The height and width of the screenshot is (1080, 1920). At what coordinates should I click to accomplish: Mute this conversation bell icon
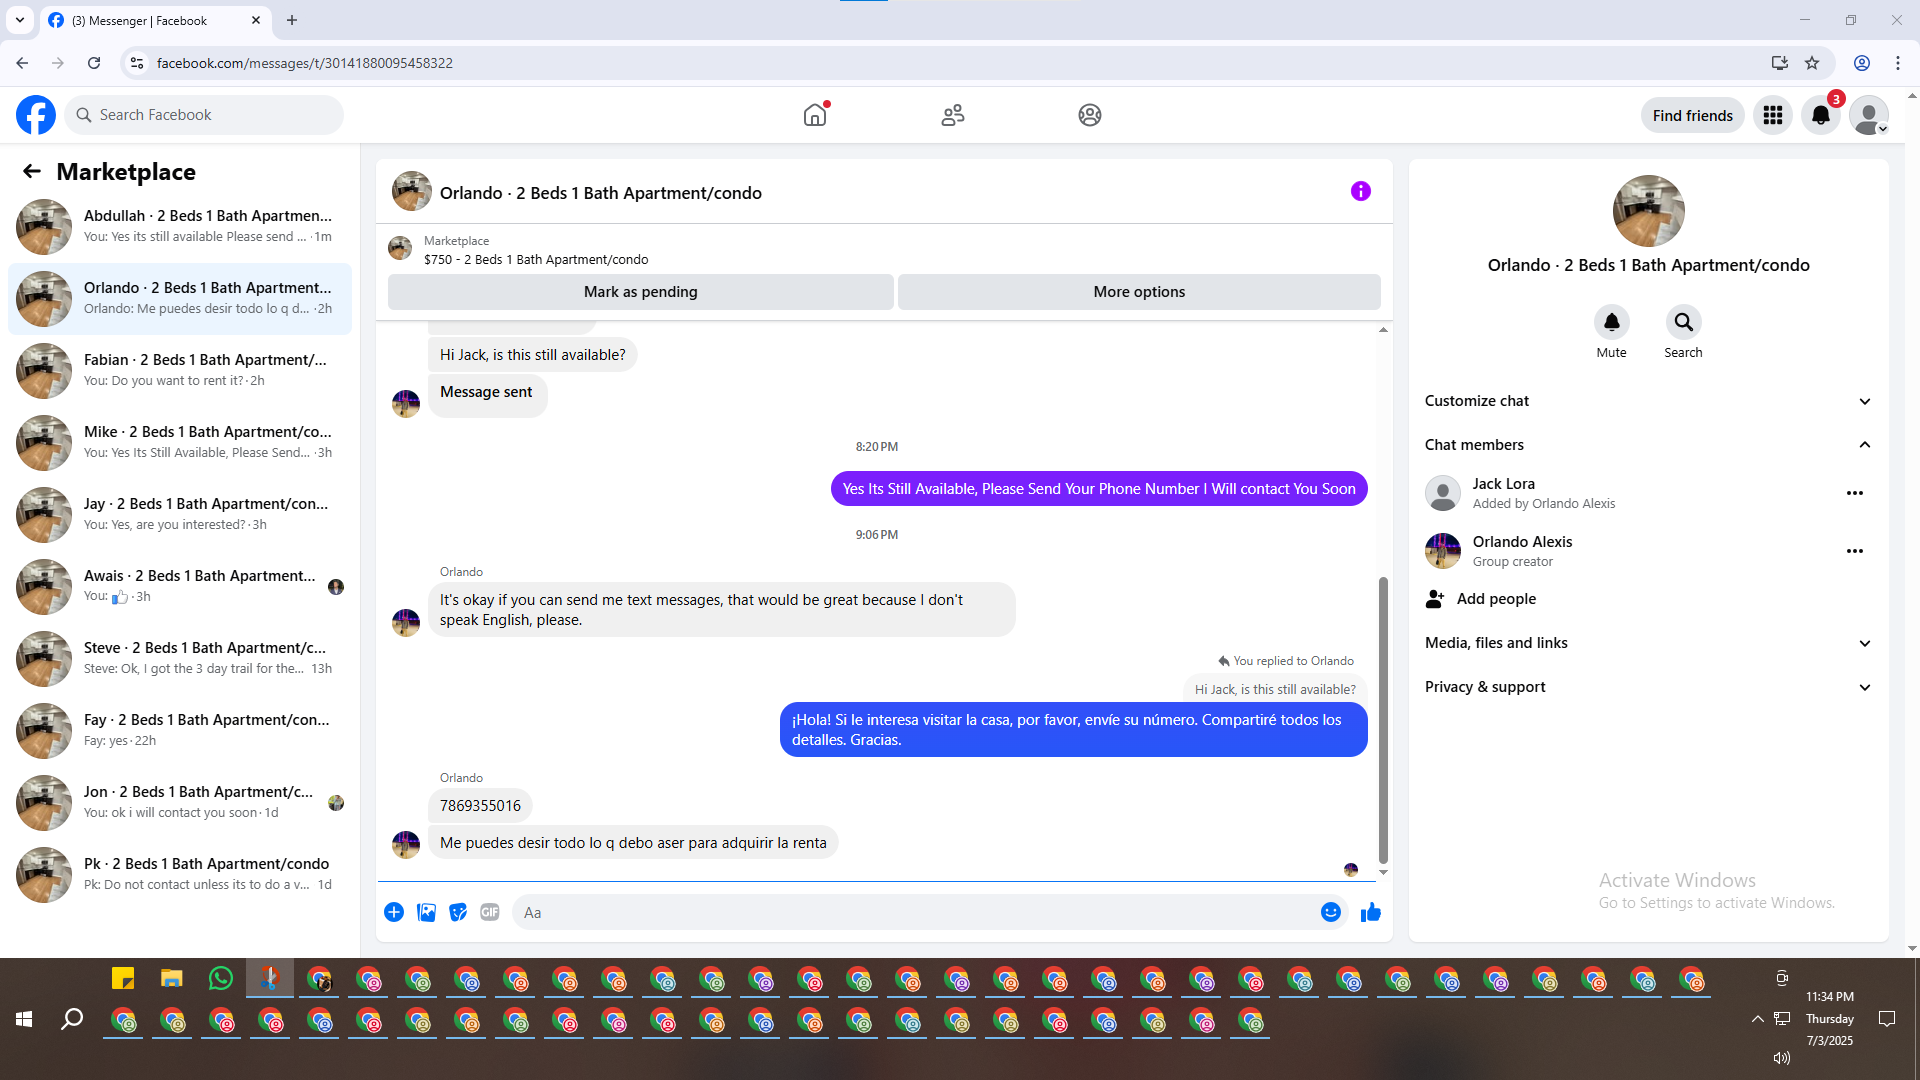pos(1611,322)
